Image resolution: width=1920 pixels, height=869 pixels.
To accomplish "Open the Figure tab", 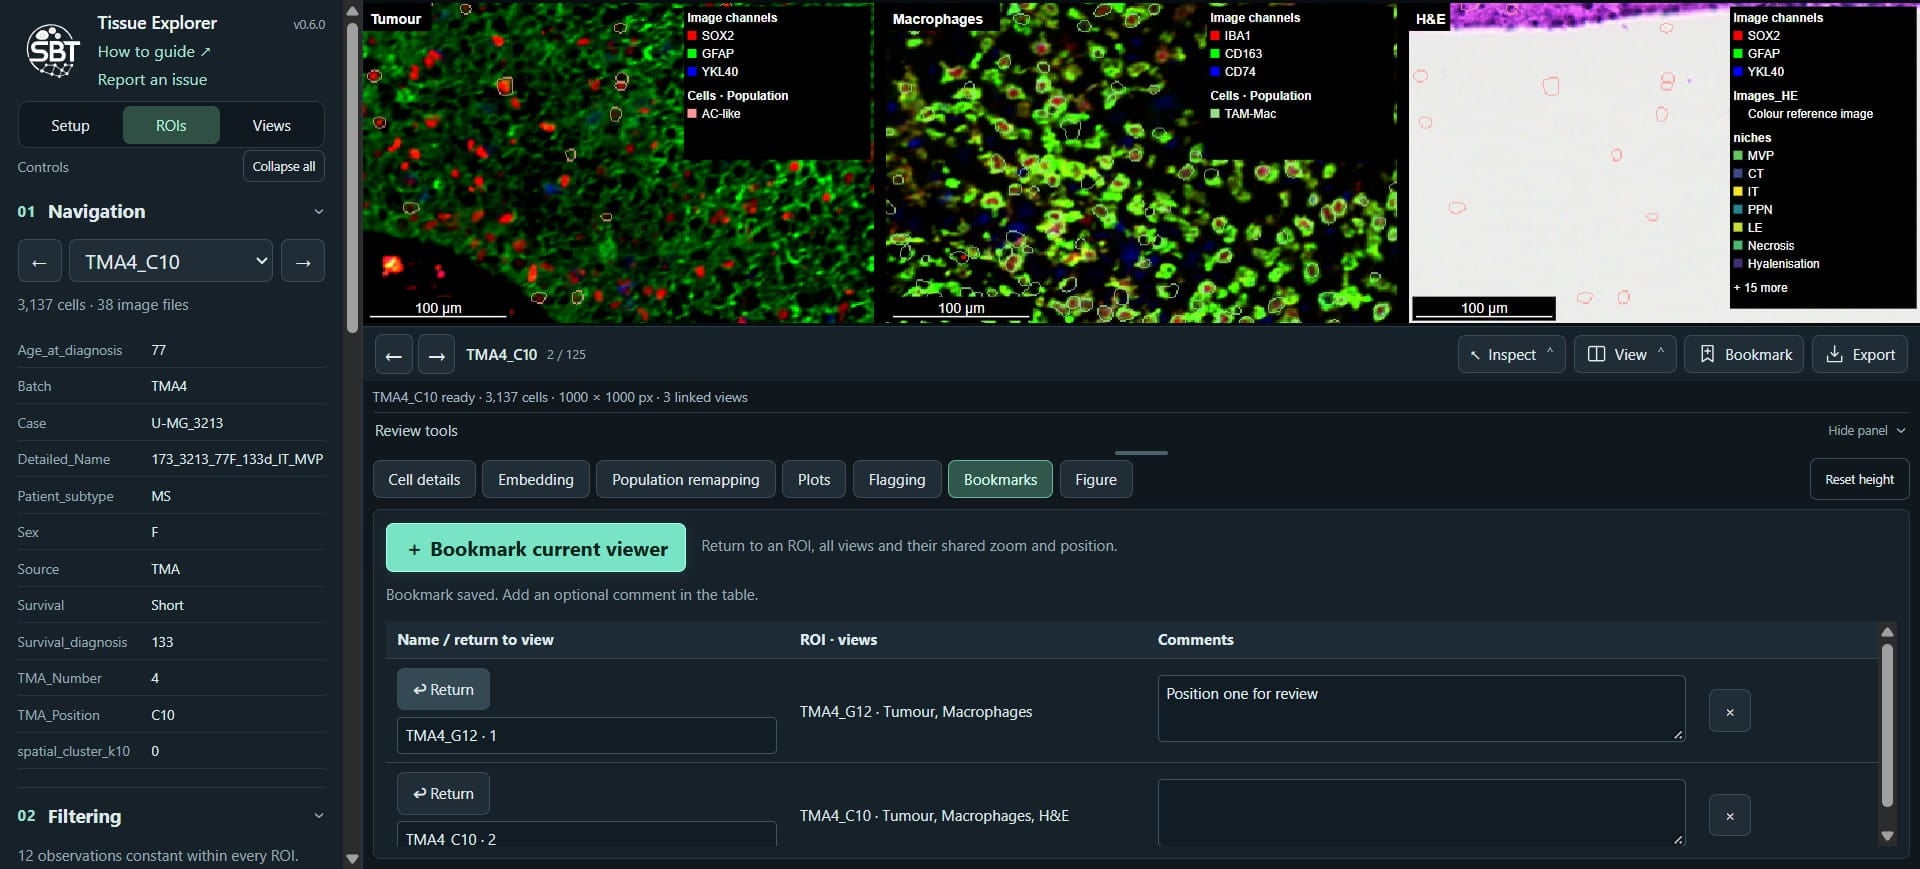I will pos(1096,479).
